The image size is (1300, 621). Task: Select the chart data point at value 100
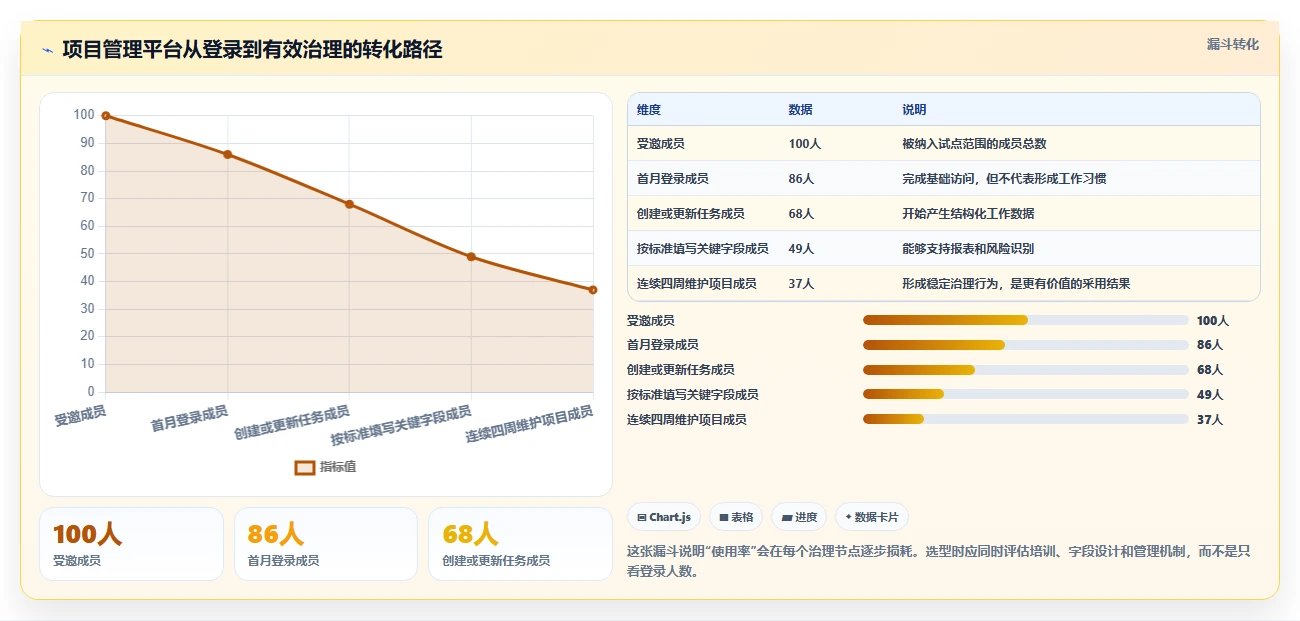tap(106, 116)
